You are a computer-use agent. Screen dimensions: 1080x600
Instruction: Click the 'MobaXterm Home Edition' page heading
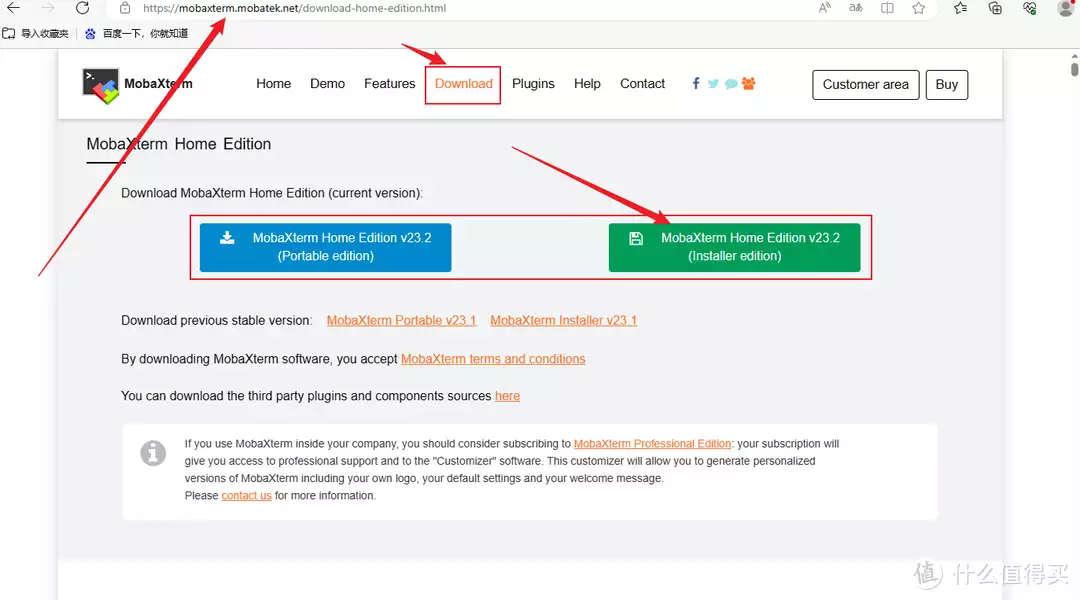point(178,144)
